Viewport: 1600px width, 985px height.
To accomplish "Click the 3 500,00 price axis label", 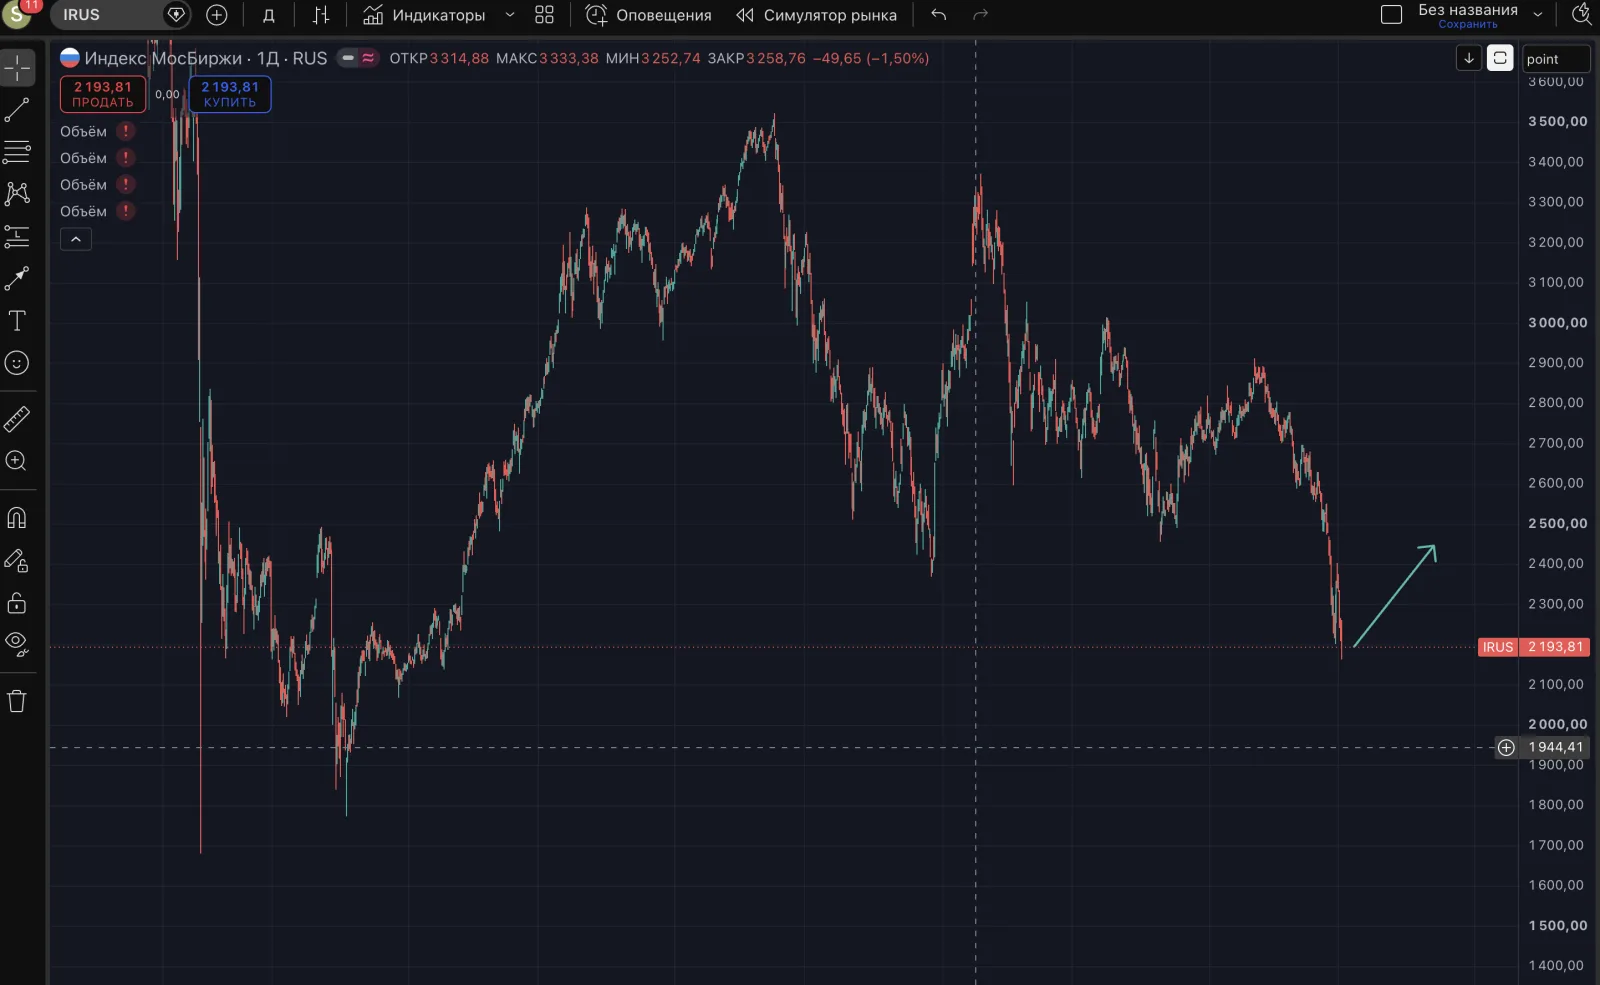I will coord(1557,121).
